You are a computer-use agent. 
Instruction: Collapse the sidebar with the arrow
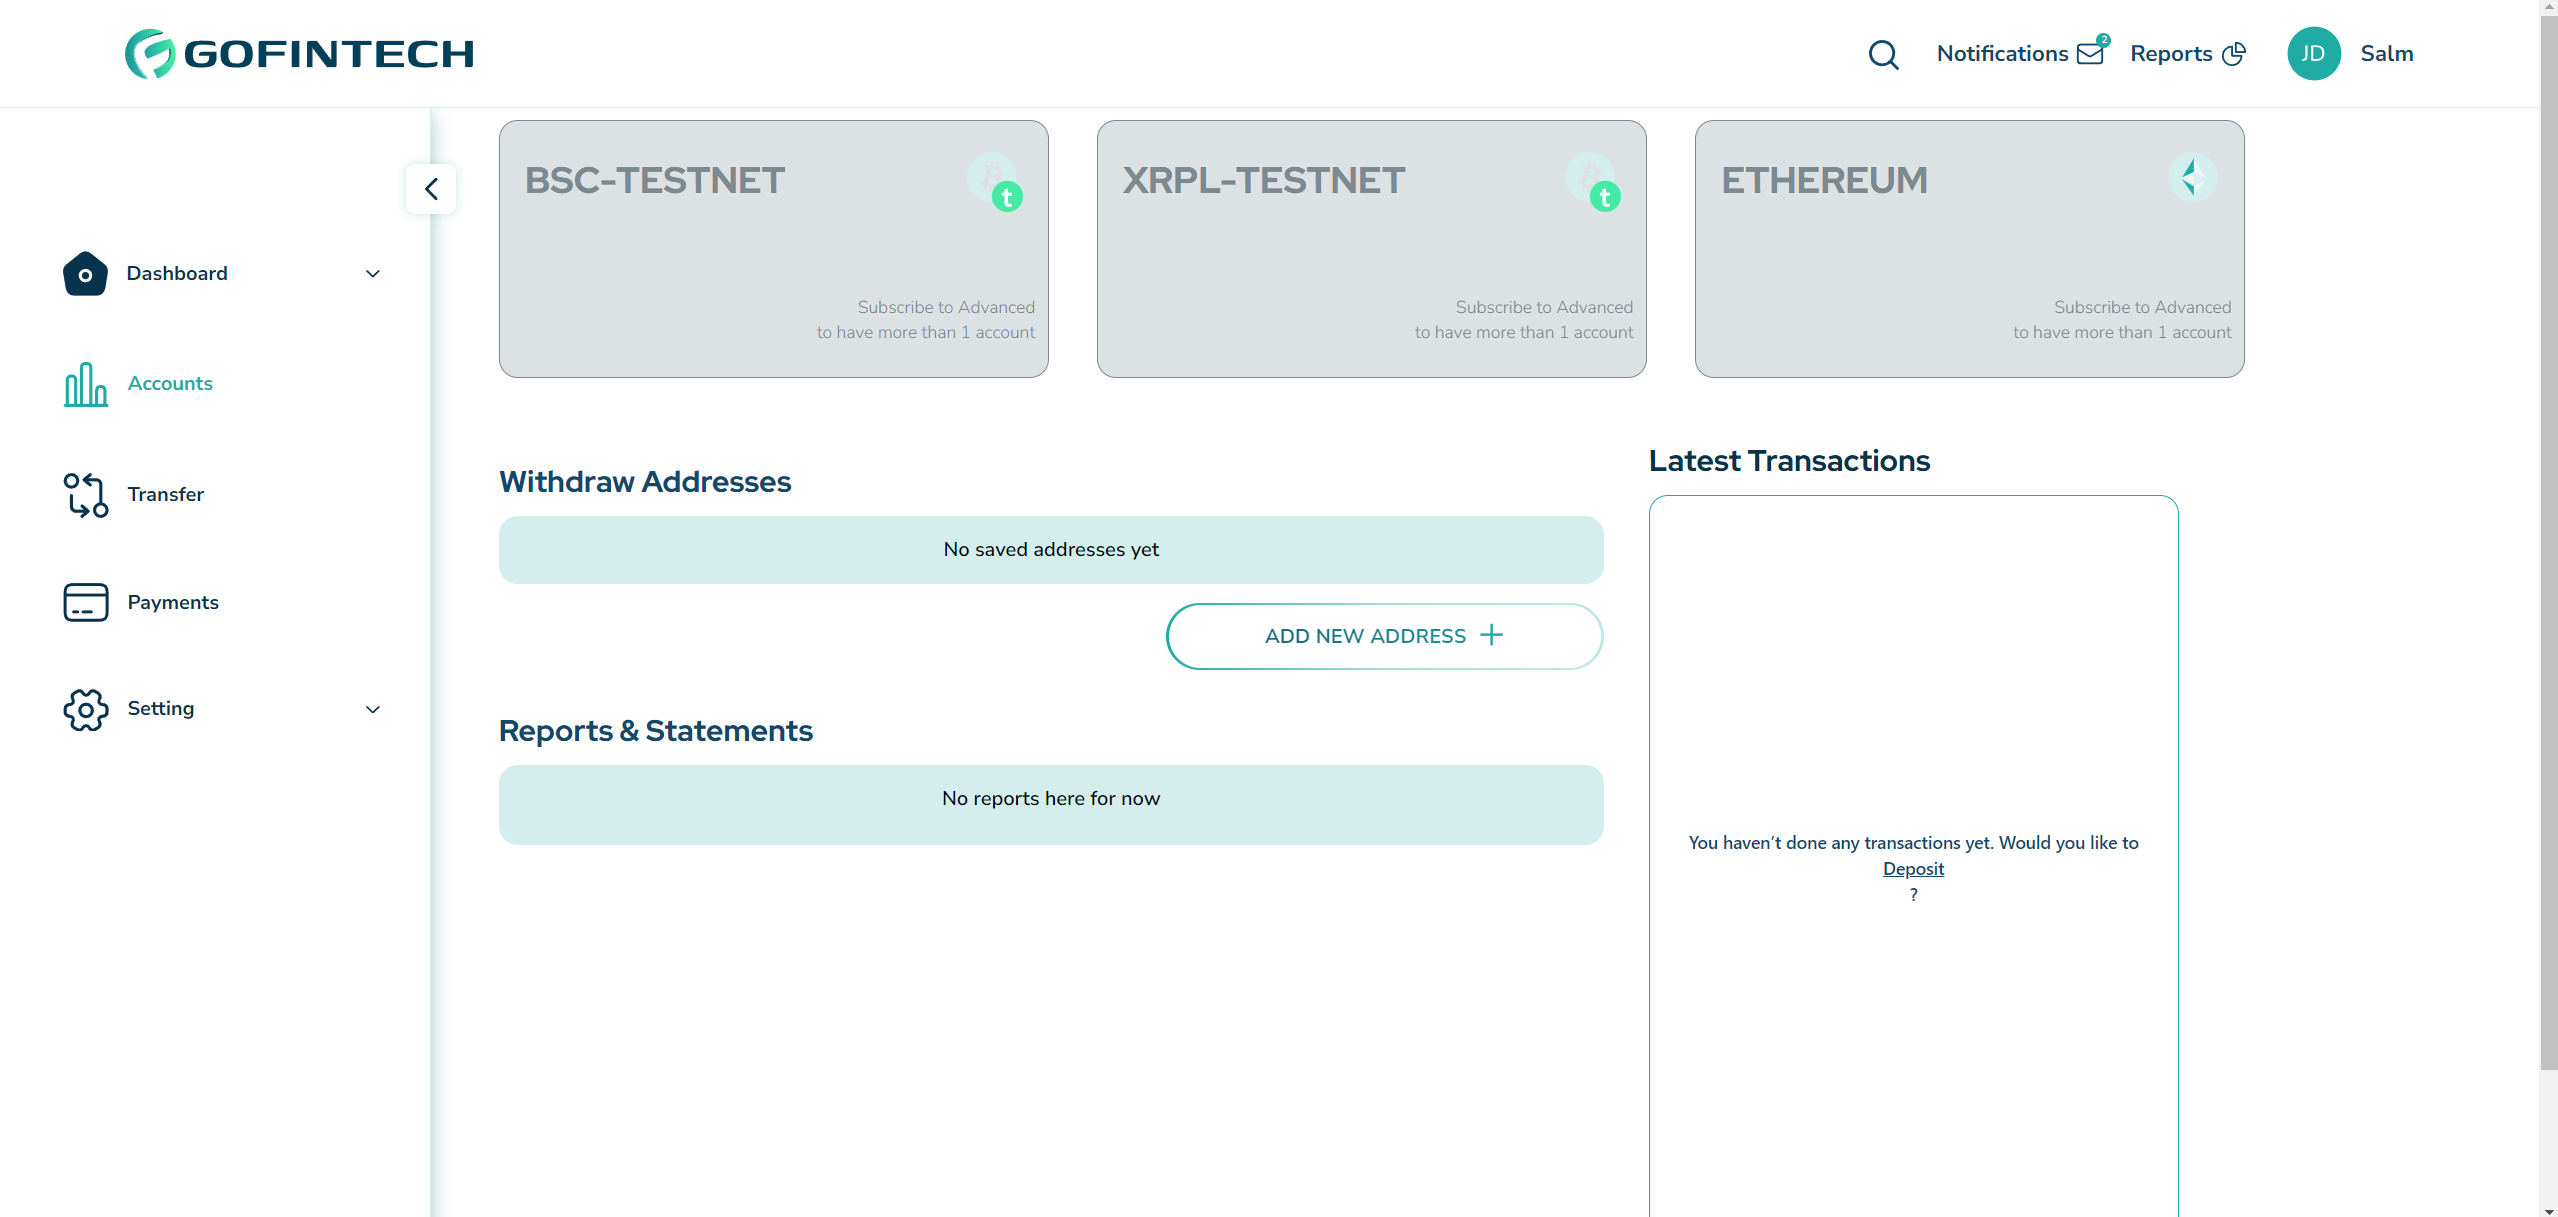(431, 188)
